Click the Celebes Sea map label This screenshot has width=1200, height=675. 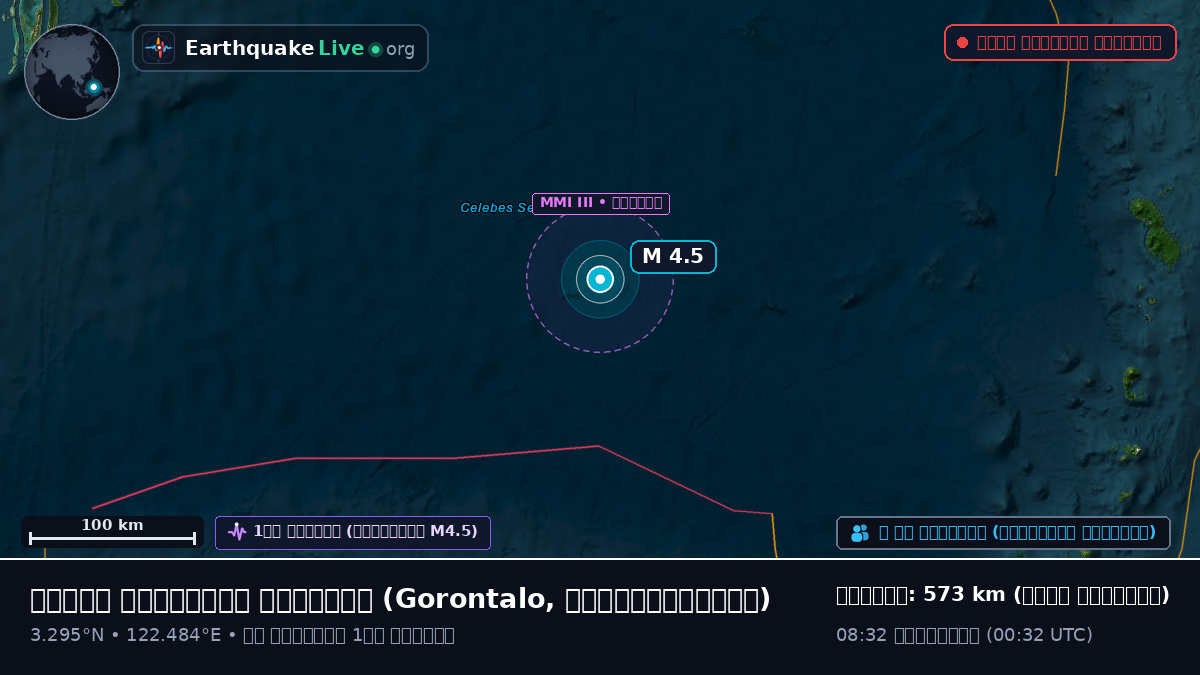(x=496, y=208)
